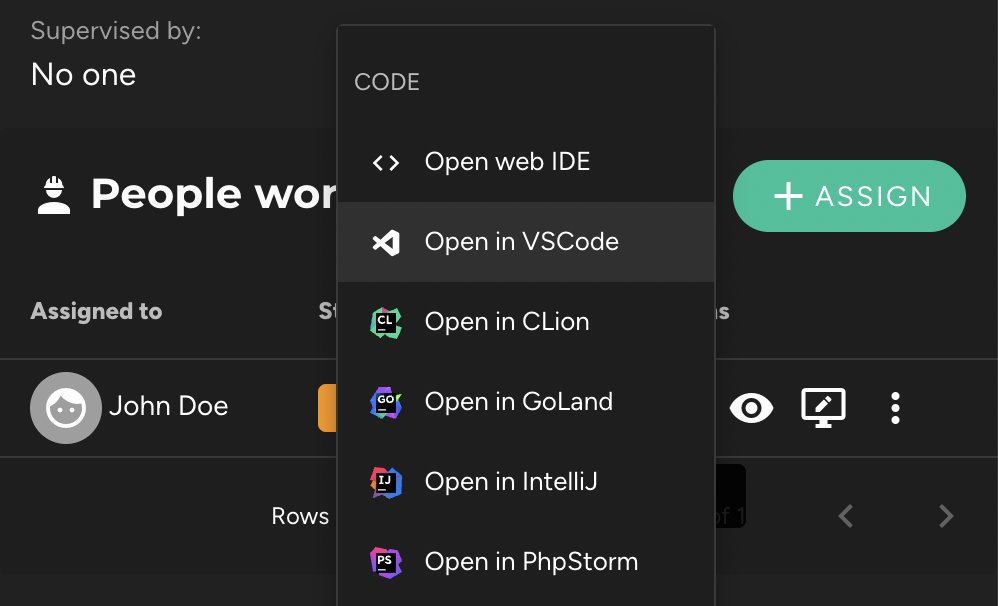Click John Doe's avatar image
The image size is (998, 606).
pos(66,407)
